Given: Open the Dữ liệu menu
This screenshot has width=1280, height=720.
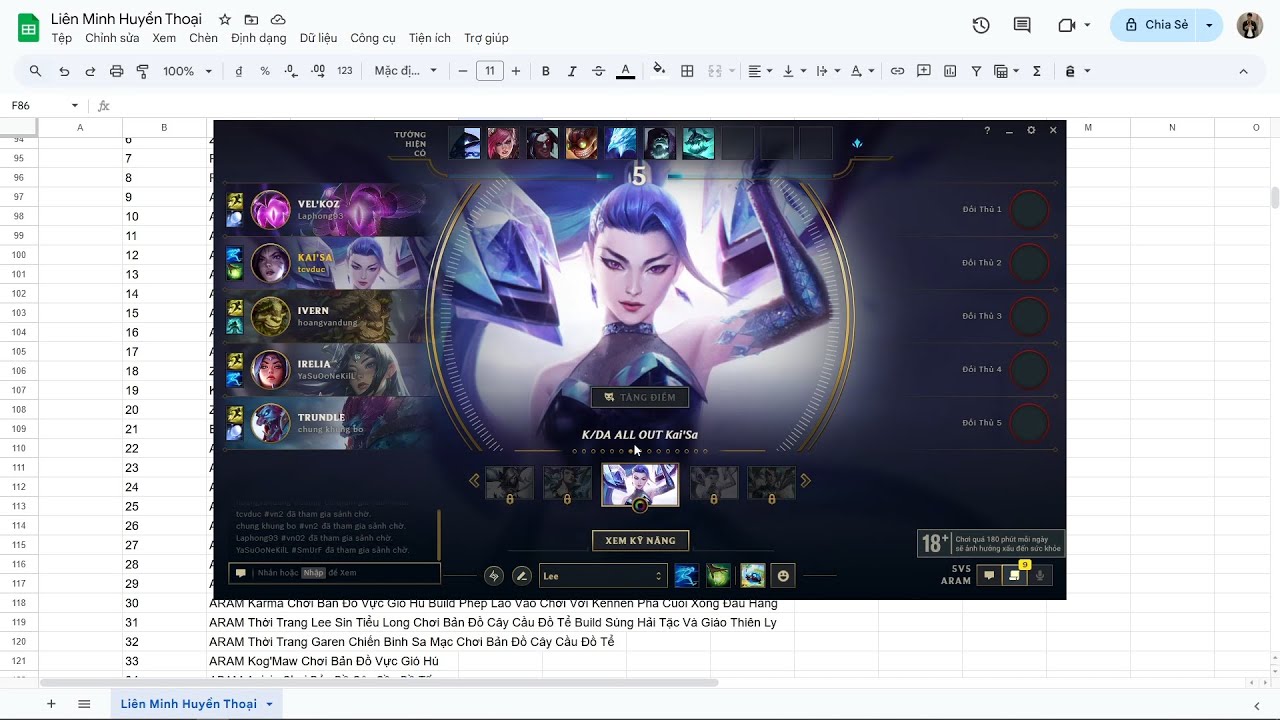Looking at the screenshot, I should [x=318, y=38].
